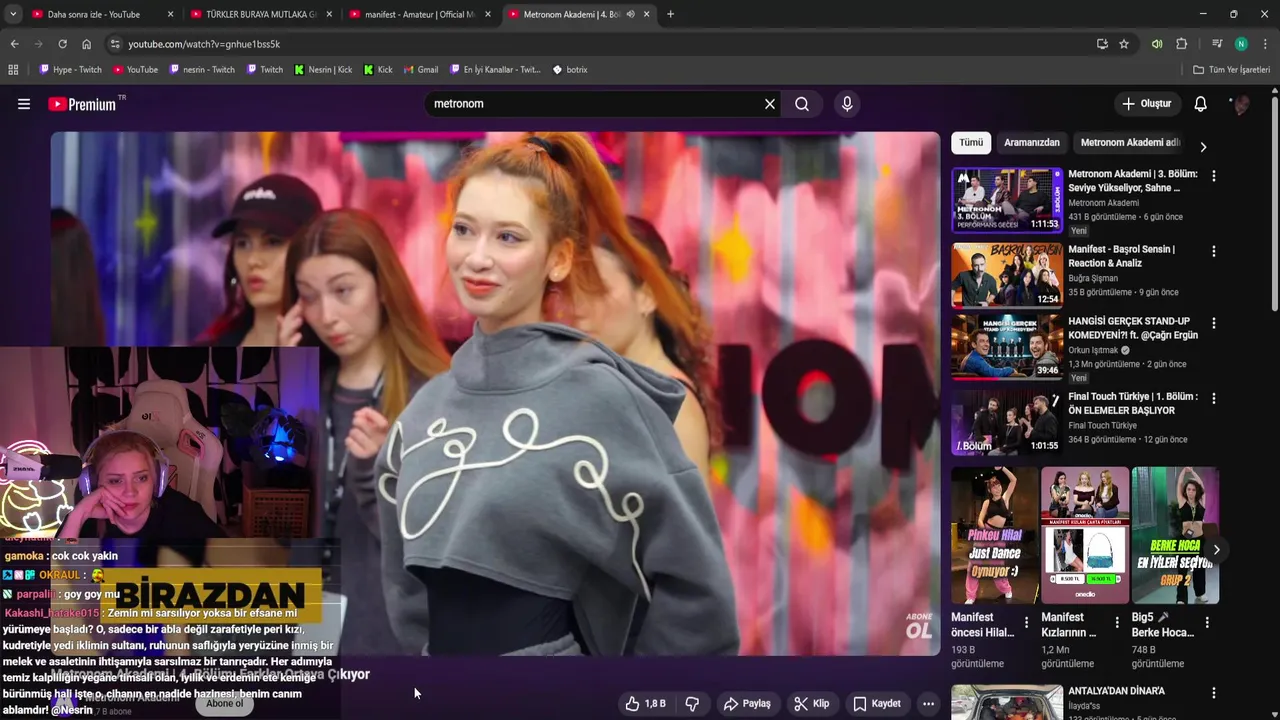This screenshot has width=1280, height=720.
Task: Open Final Touch Türkiye 1. Bölüm thumbnail
Action: [x=1007, y=422]
